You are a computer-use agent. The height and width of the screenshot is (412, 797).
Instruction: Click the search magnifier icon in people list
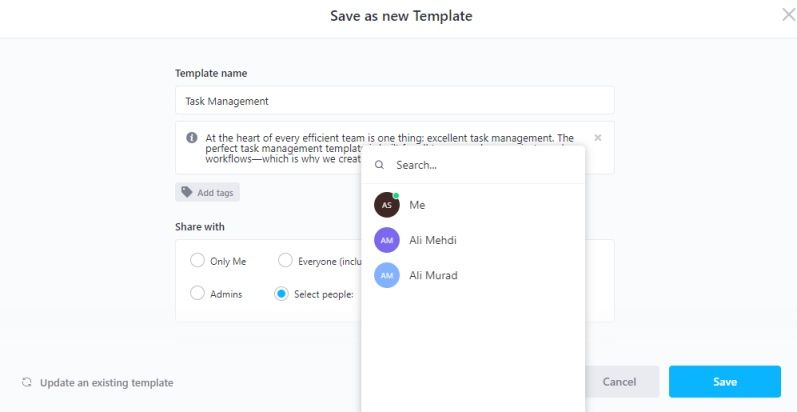[379, 165]
